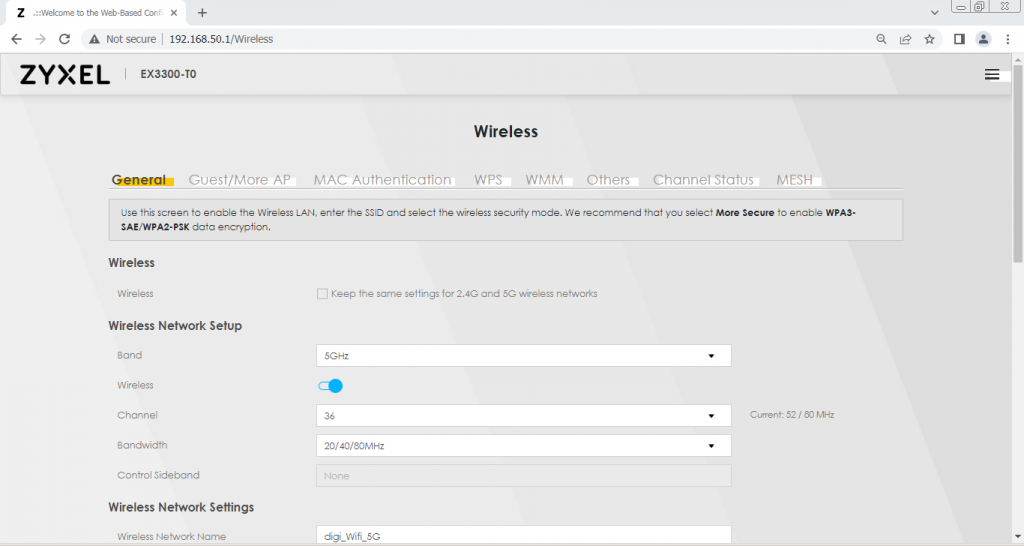This screenshot has height=546, width=1024.
Task: Click the Wireless Network Name field
Action: coord(523,536)
